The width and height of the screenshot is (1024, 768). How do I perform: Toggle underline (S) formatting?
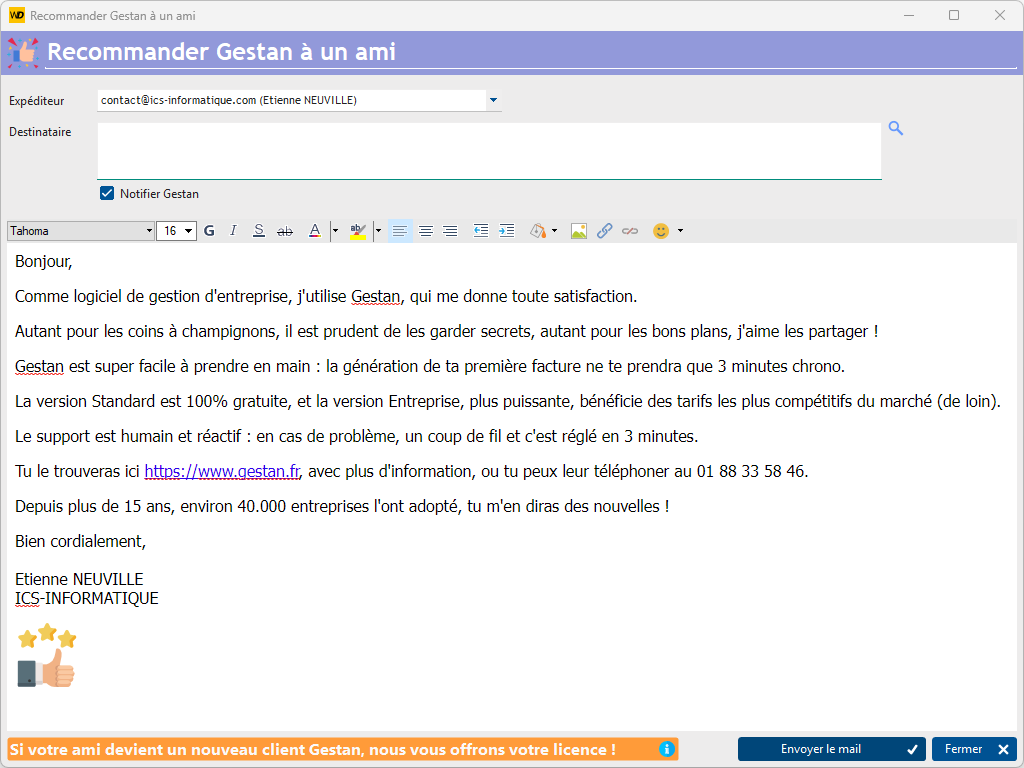(259, 231)
